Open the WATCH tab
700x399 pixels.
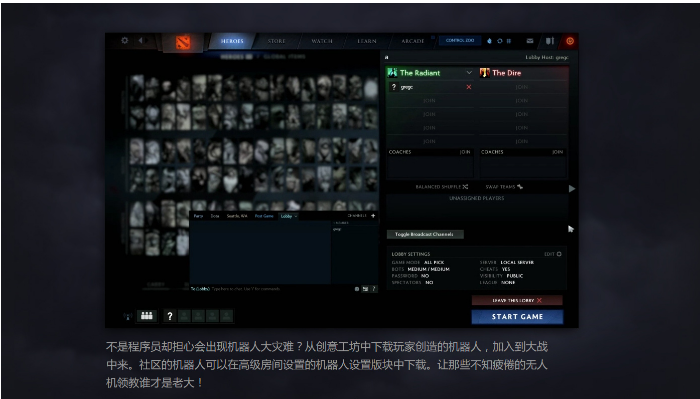coord(322,41)
